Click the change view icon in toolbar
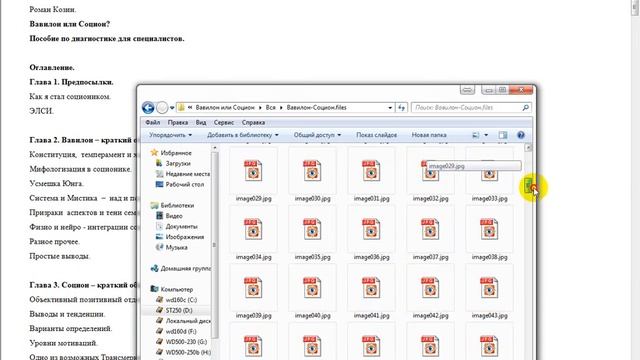 tap(476, 135)
